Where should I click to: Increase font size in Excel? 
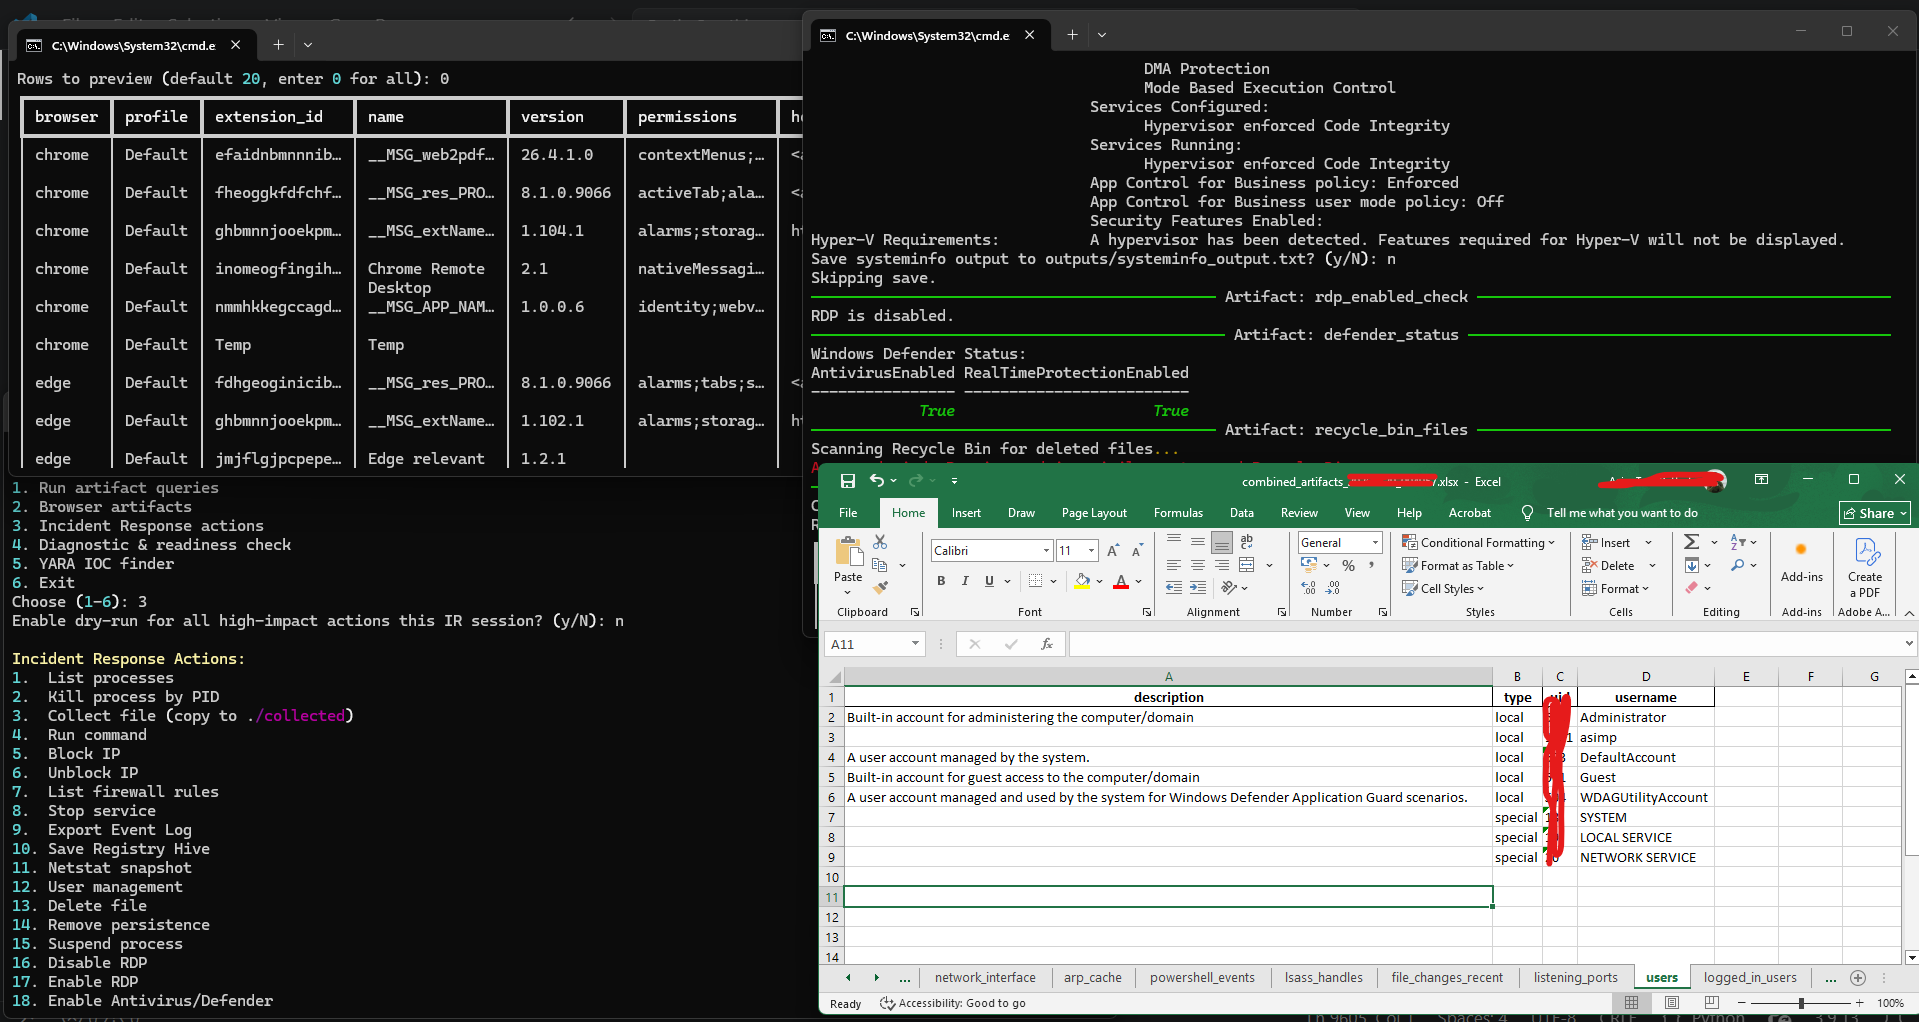pyautogui.click(x=1113, y=551)
